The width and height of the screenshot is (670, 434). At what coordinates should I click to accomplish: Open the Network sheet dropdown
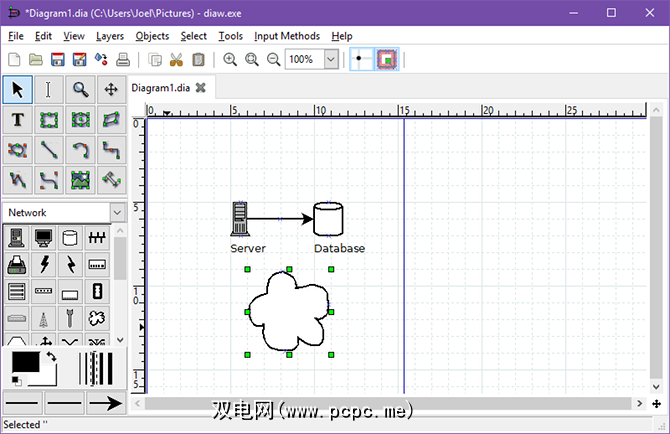click(117, 212)
